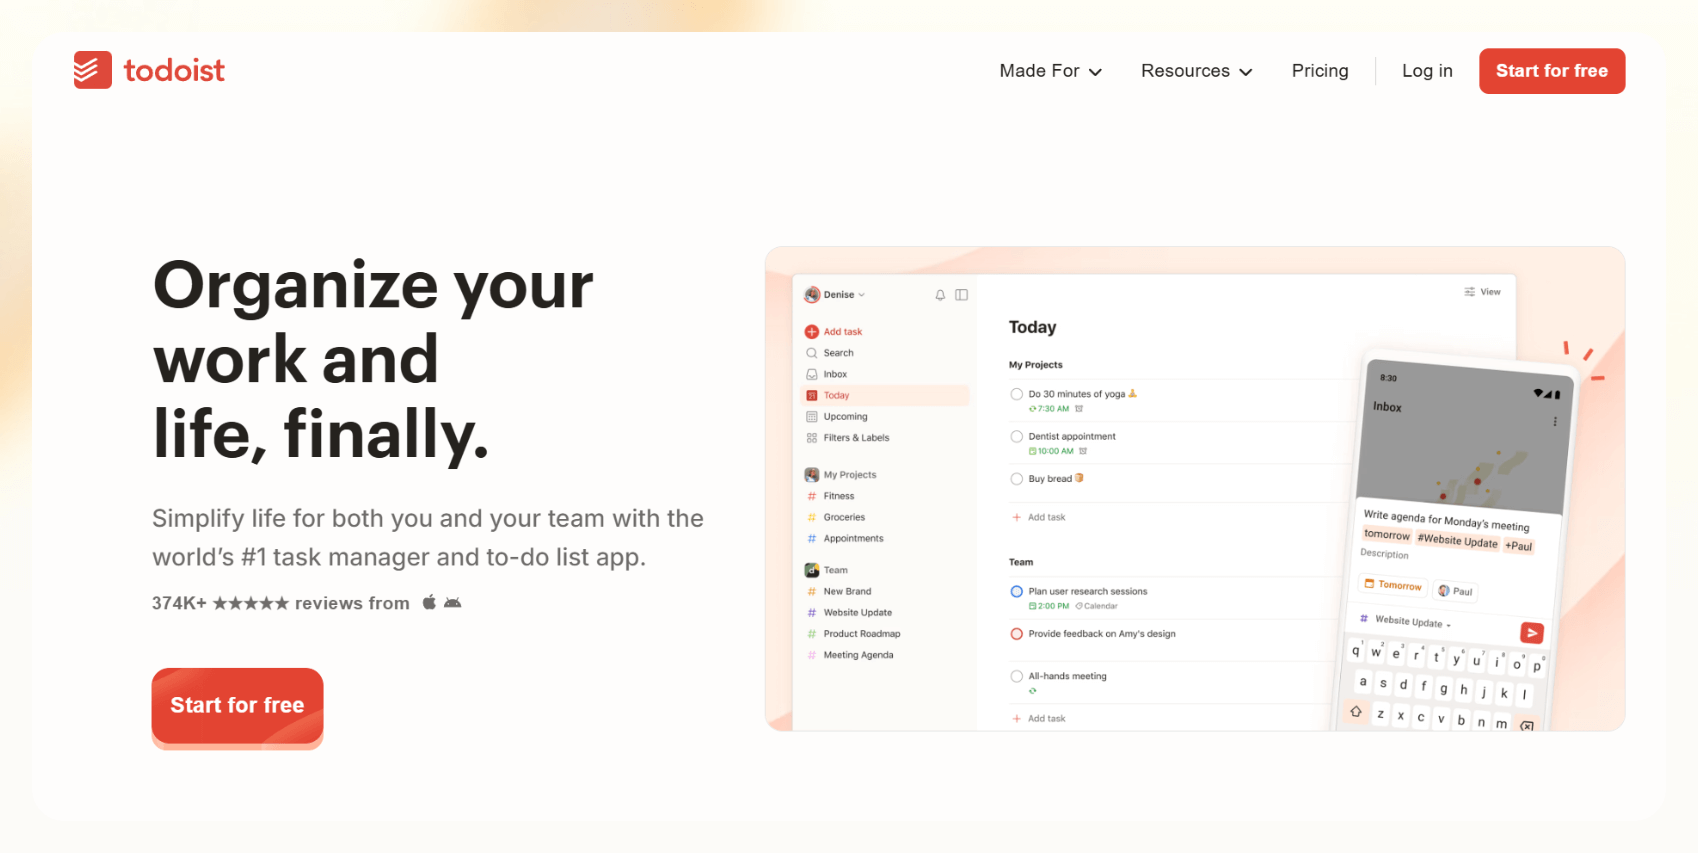The image size is (1698, 853).
Task: Complete the Do 30 minutes of yoga task
Action: (1017, 394)
